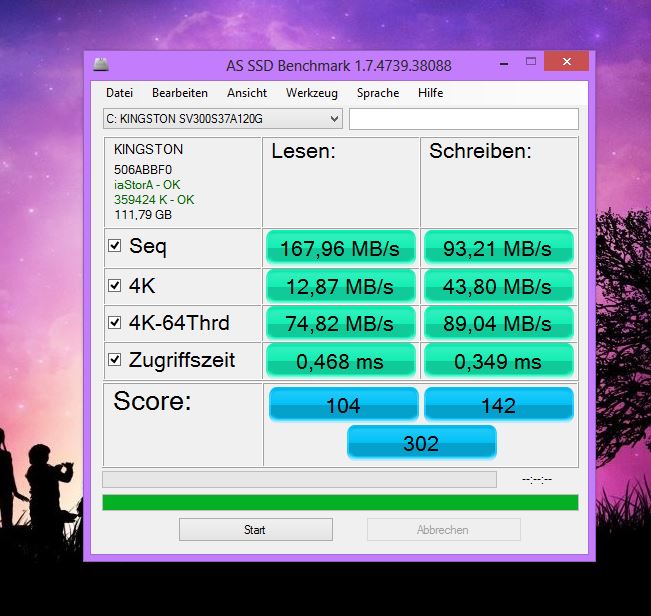The width and height of the screenshot is (651, 616).
Task: Click the 4K-64Thrd read result 74,82 MB/s
Action: (340, 323)
